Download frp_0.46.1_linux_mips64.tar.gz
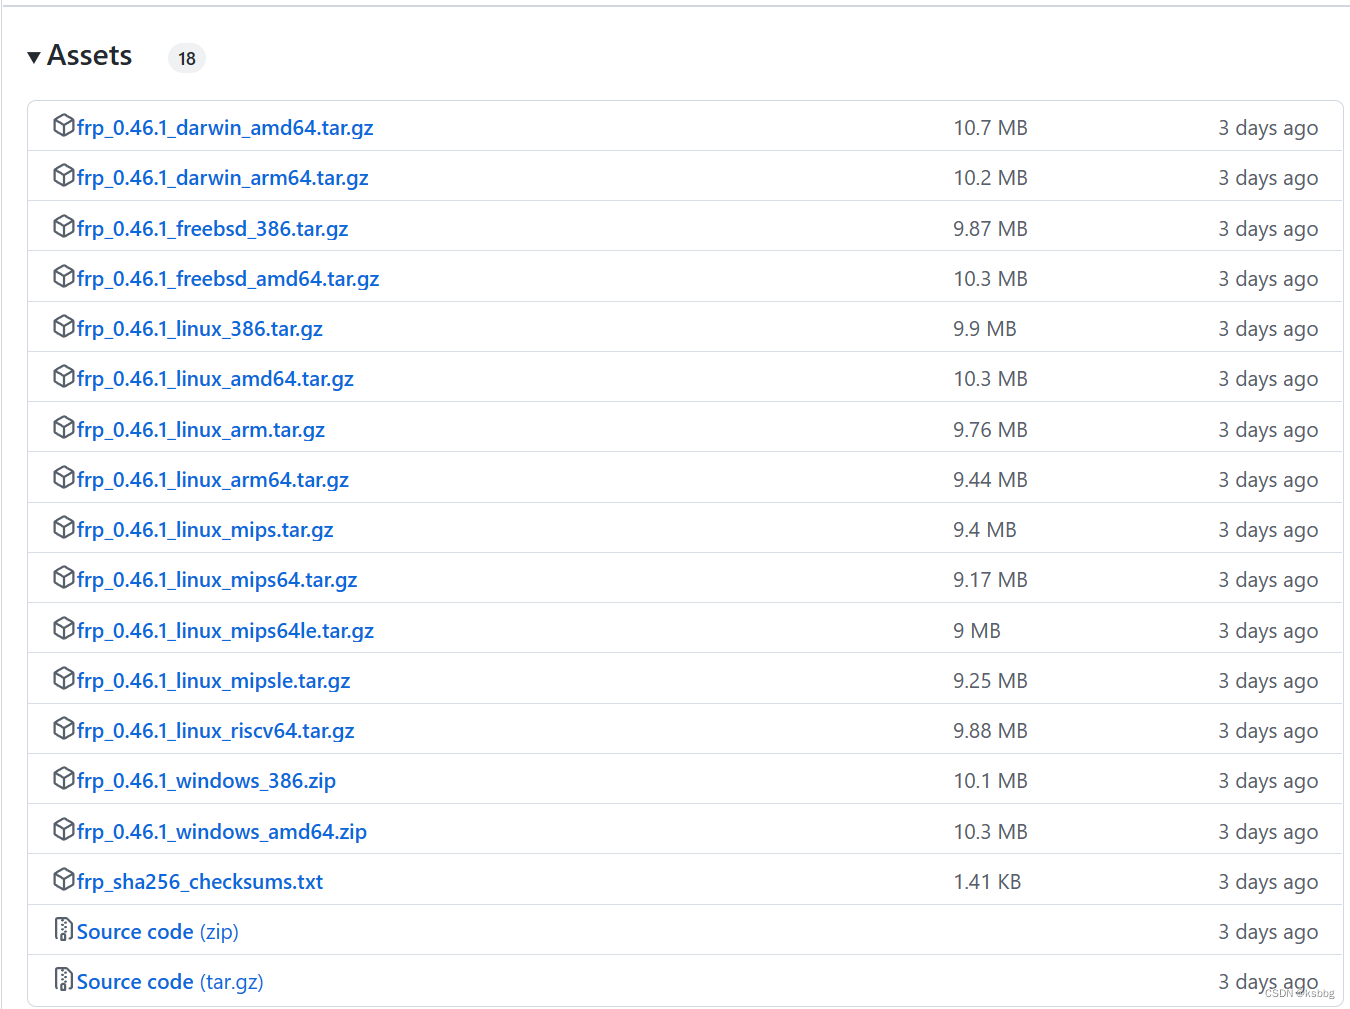The image size is (1350, 1009). click(217, 580)
